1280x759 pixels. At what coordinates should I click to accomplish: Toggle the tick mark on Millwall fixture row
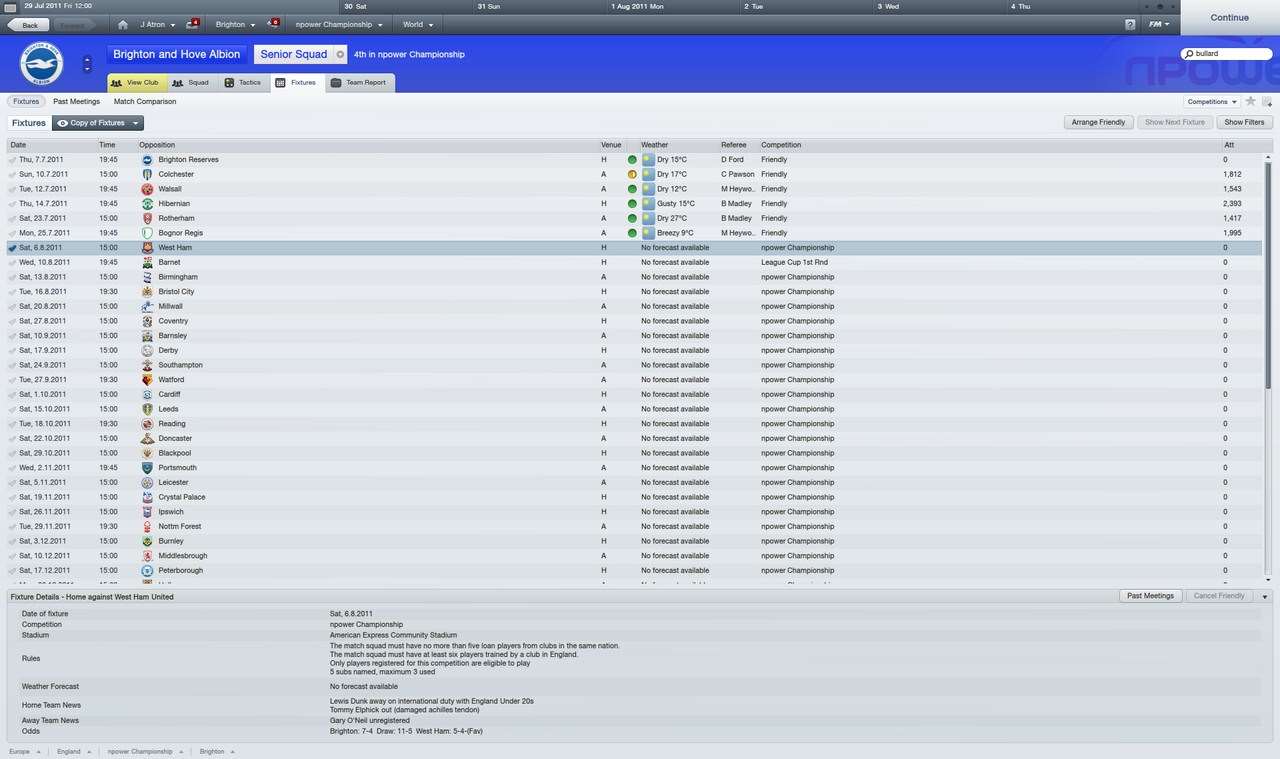click(x=12, y=306)
